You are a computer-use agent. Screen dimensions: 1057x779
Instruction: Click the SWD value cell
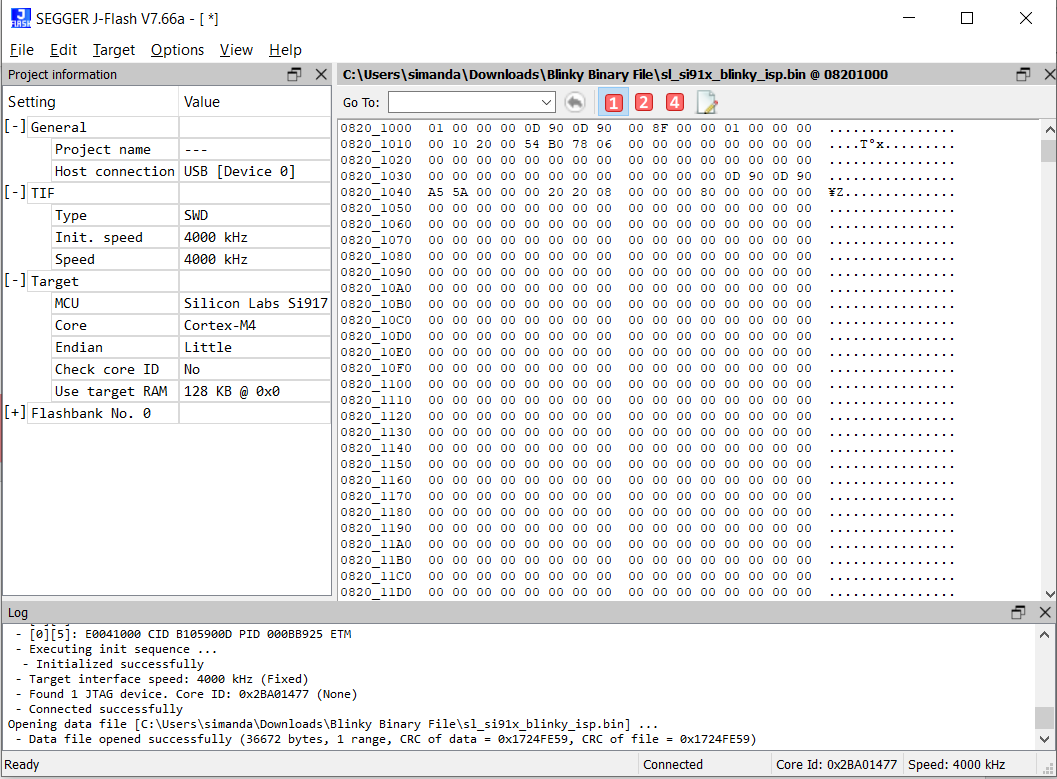click(x=255, y=215)
